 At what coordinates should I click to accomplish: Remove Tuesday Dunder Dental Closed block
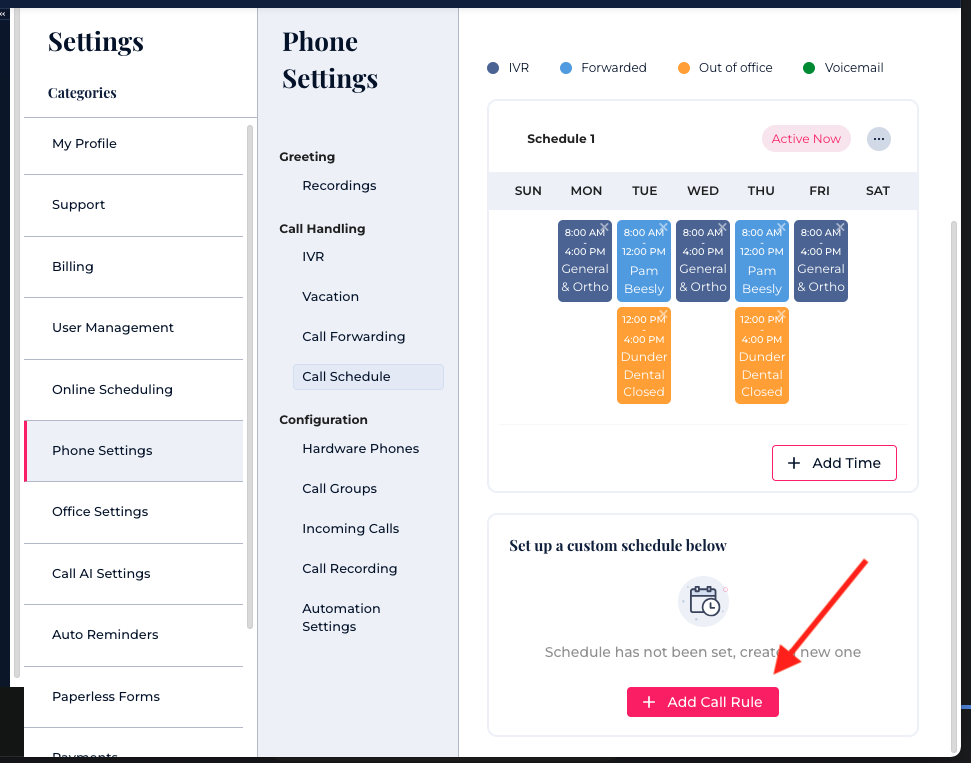click(663, 314)
